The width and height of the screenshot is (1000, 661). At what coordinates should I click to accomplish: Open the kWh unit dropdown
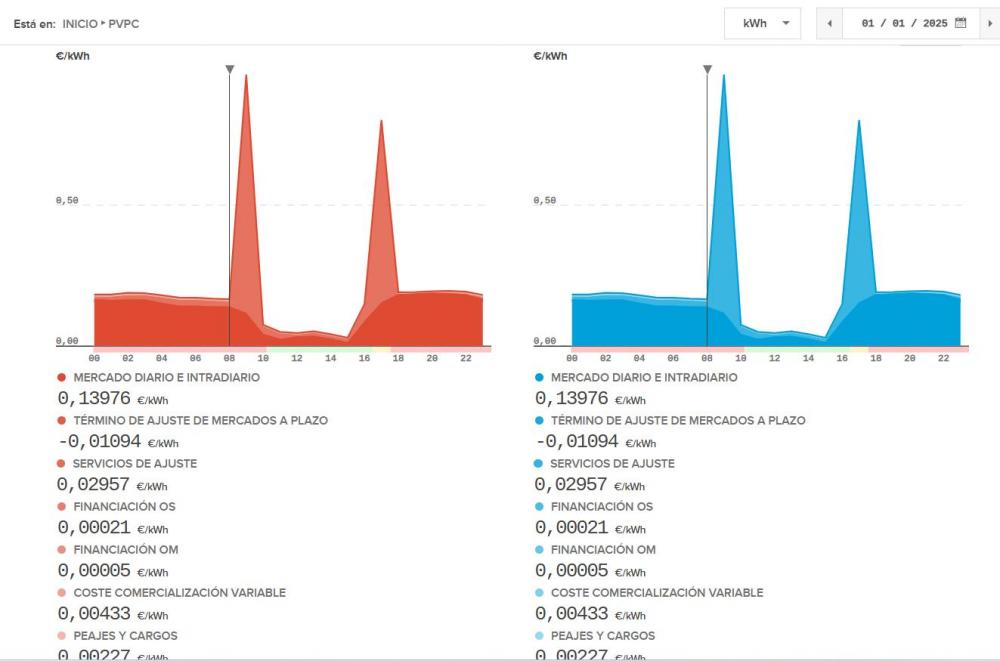[x=762, y=24]
